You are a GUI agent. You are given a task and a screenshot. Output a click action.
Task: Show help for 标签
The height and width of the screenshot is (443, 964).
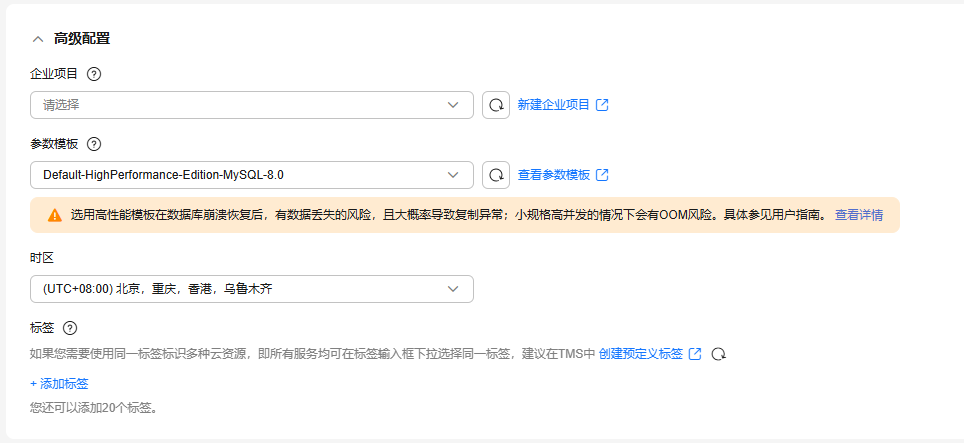point(70,328)
